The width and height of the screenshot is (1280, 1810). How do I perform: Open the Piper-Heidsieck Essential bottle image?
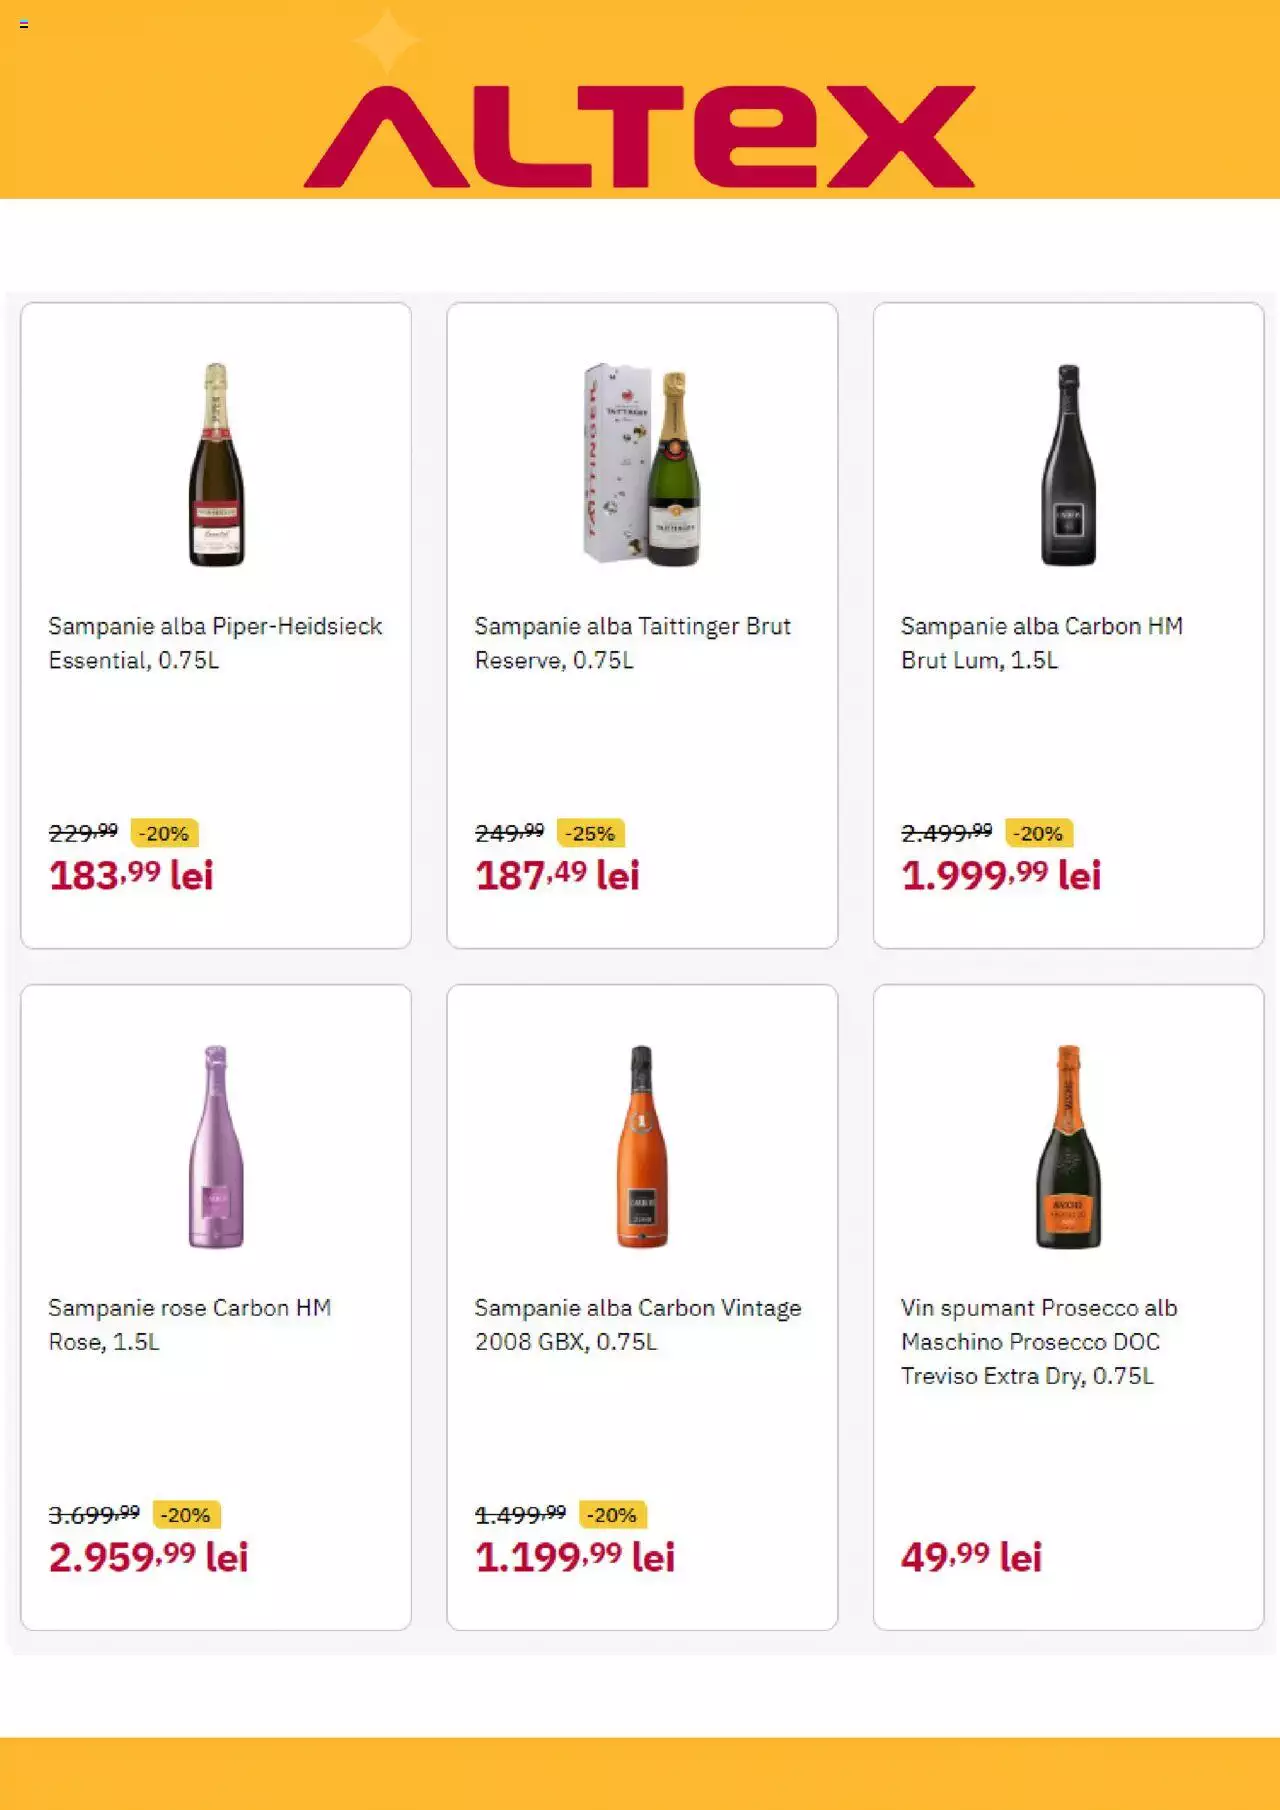[216, 465]
